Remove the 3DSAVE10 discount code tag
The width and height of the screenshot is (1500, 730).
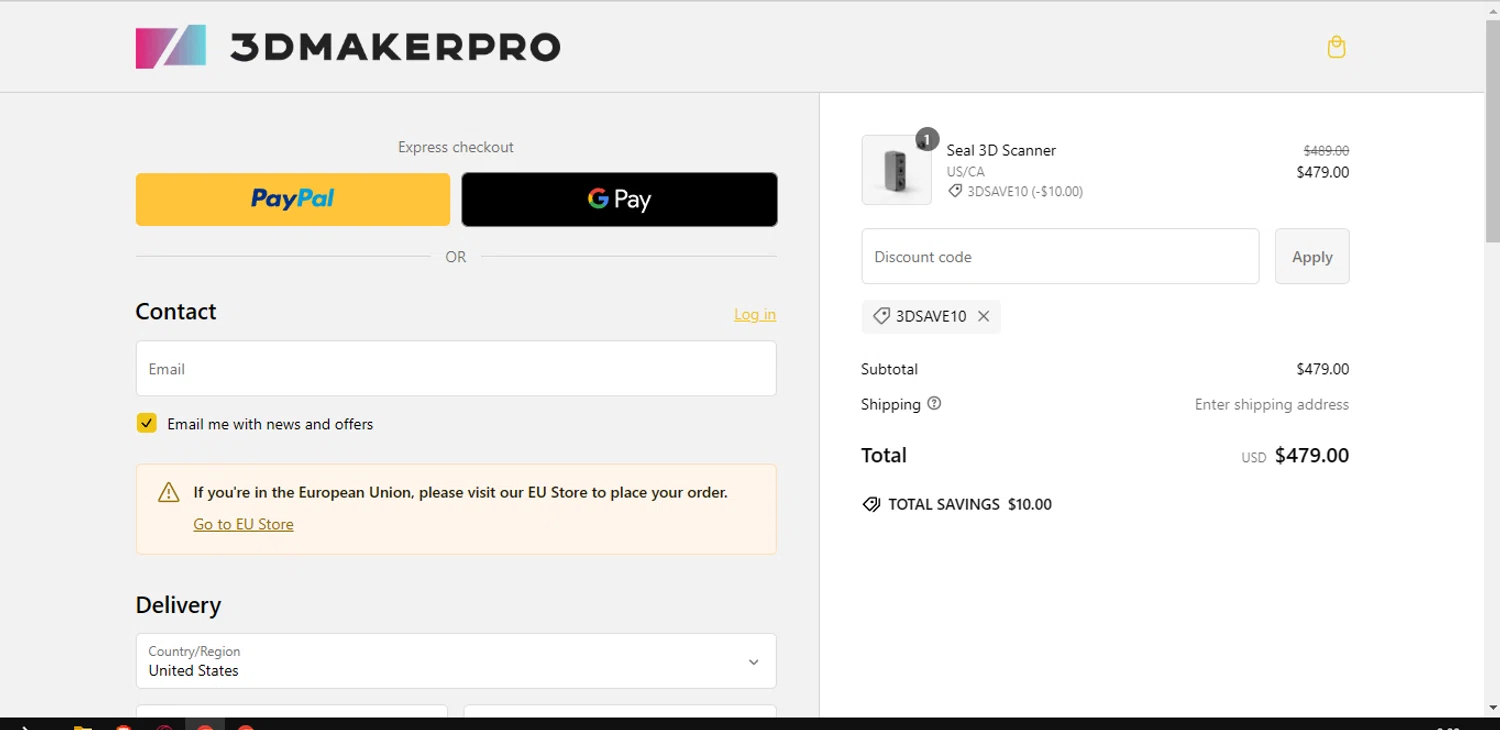tap(984, 316)
